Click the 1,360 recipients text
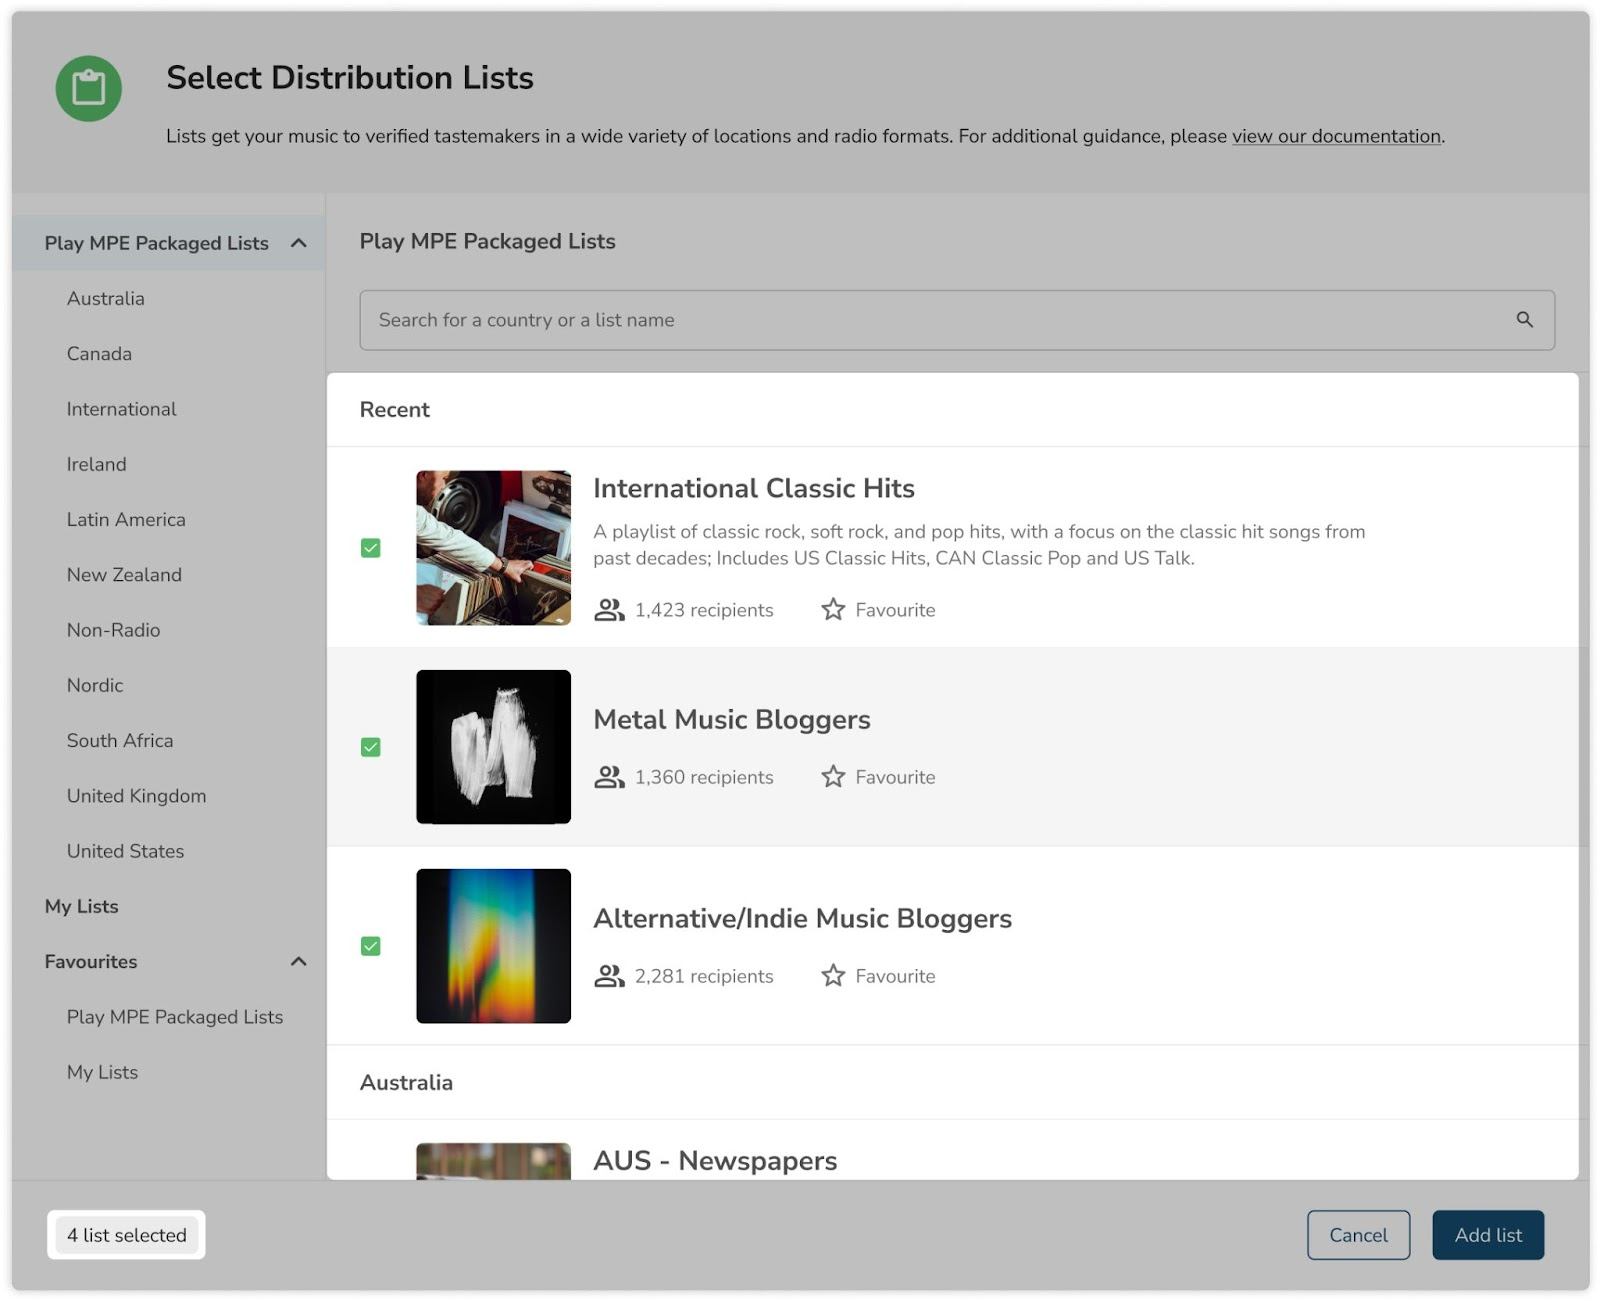The width and height of the screenshot is (1600, 1302). click(704, 777)
